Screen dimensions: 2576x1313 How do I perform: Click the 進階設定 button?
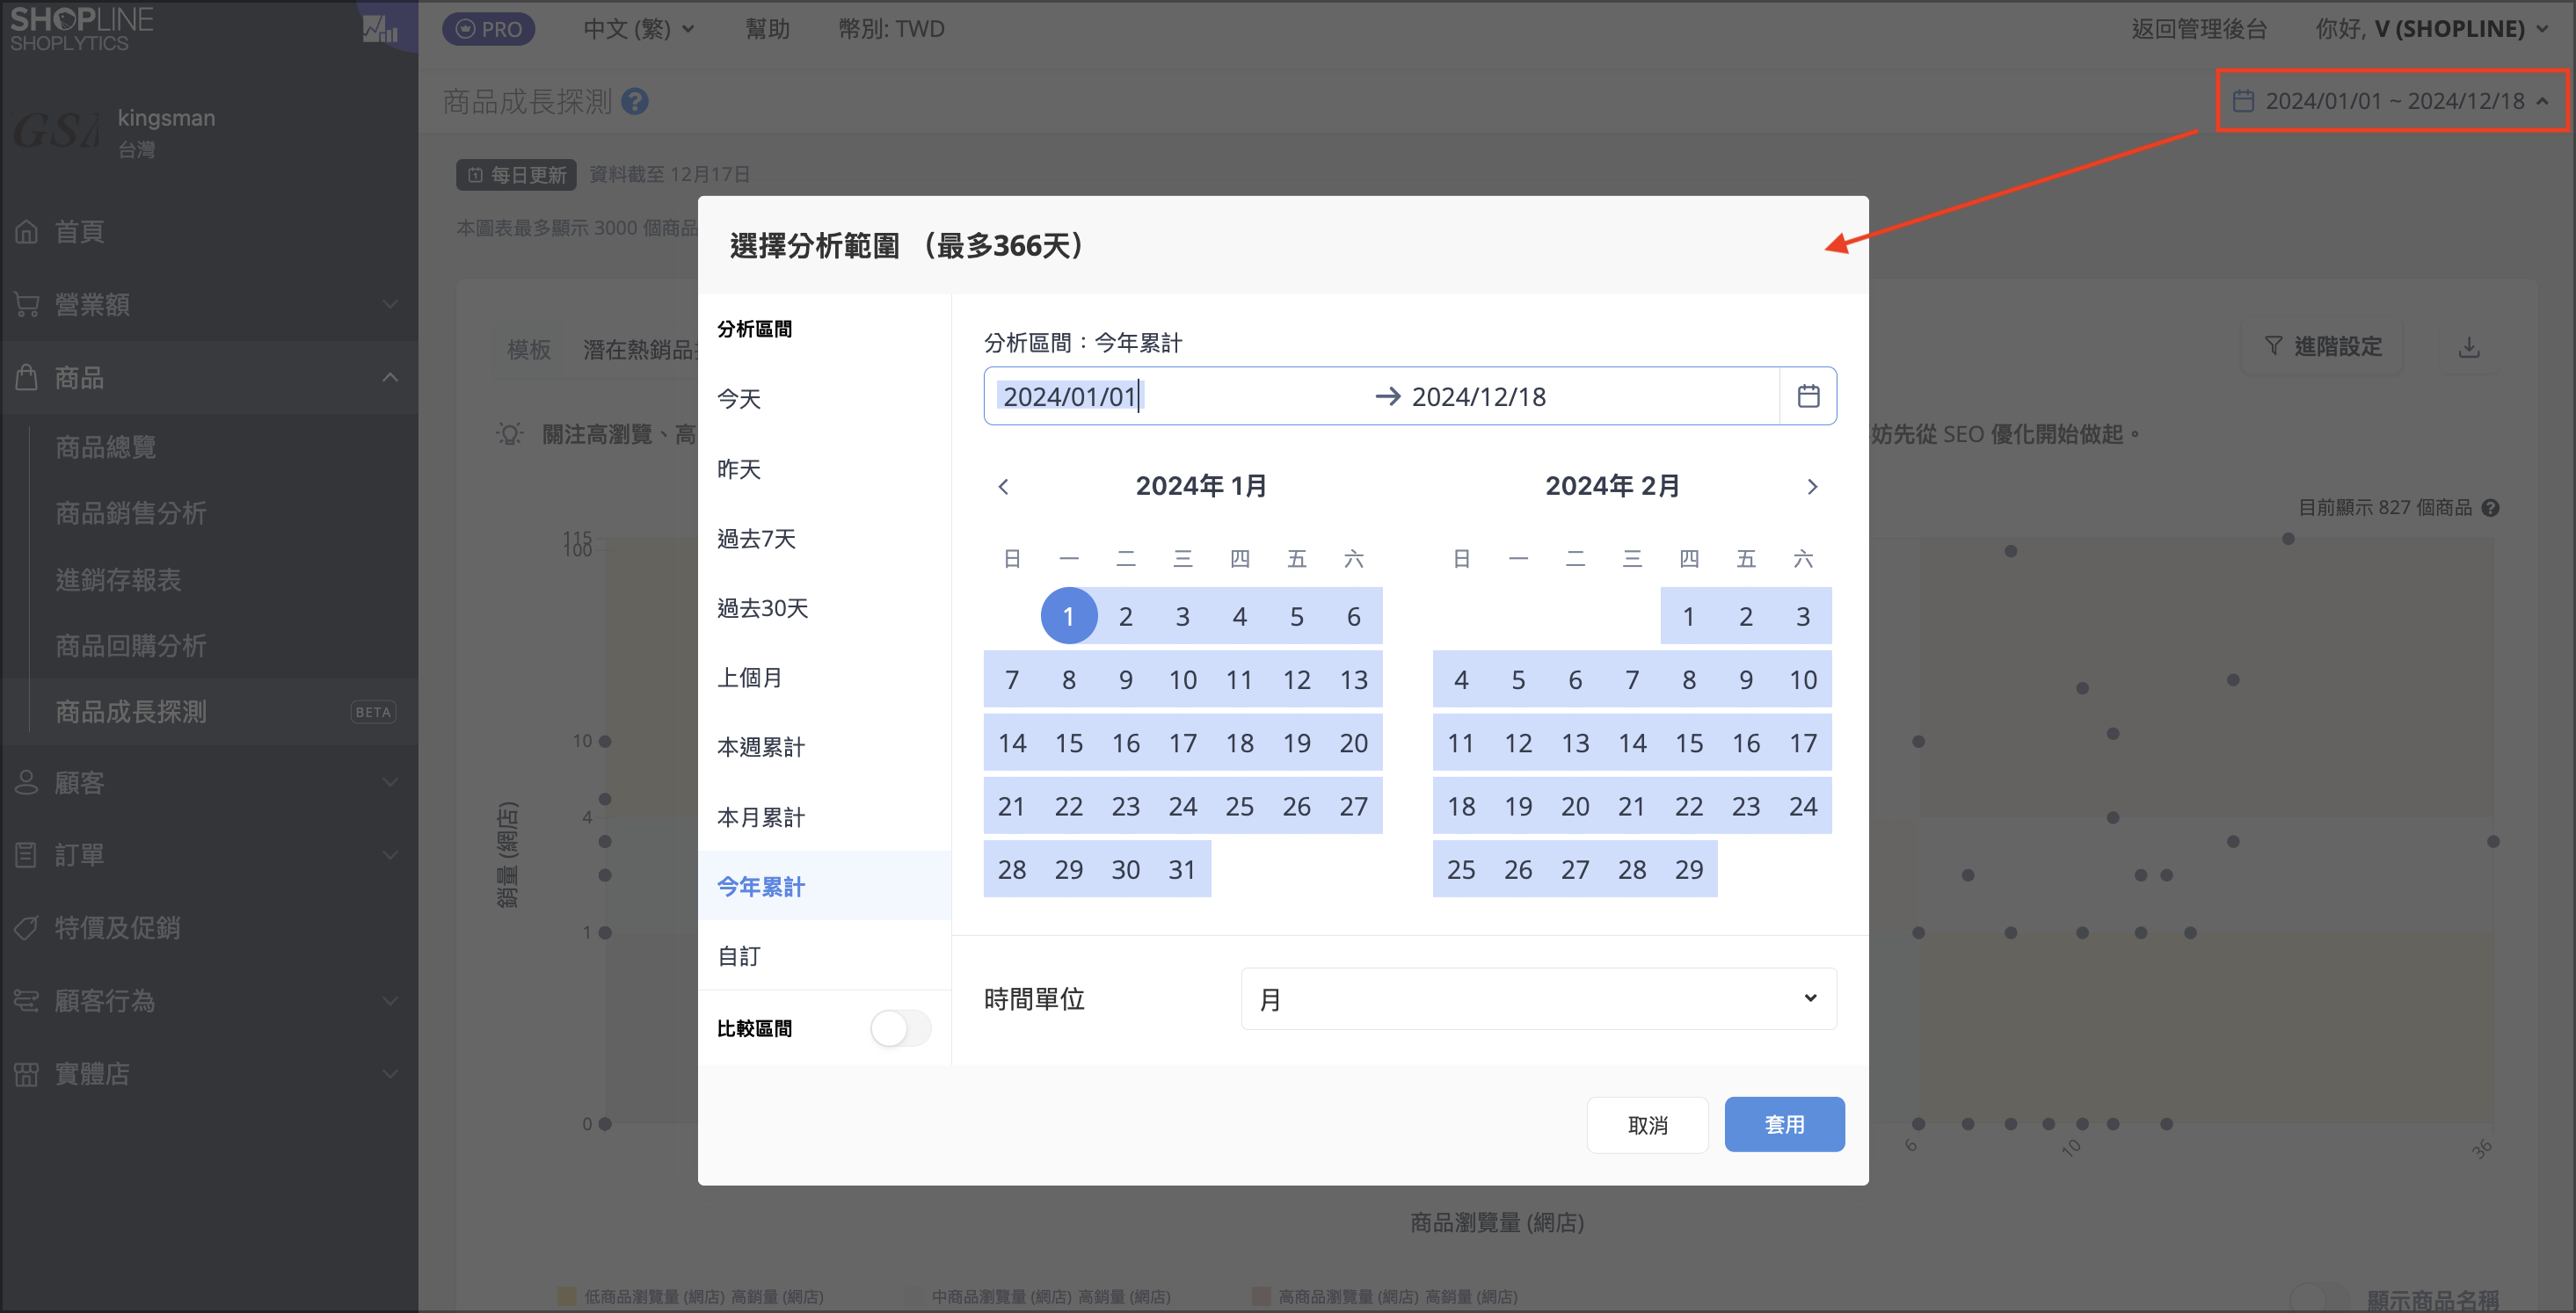pos(2322,347)
